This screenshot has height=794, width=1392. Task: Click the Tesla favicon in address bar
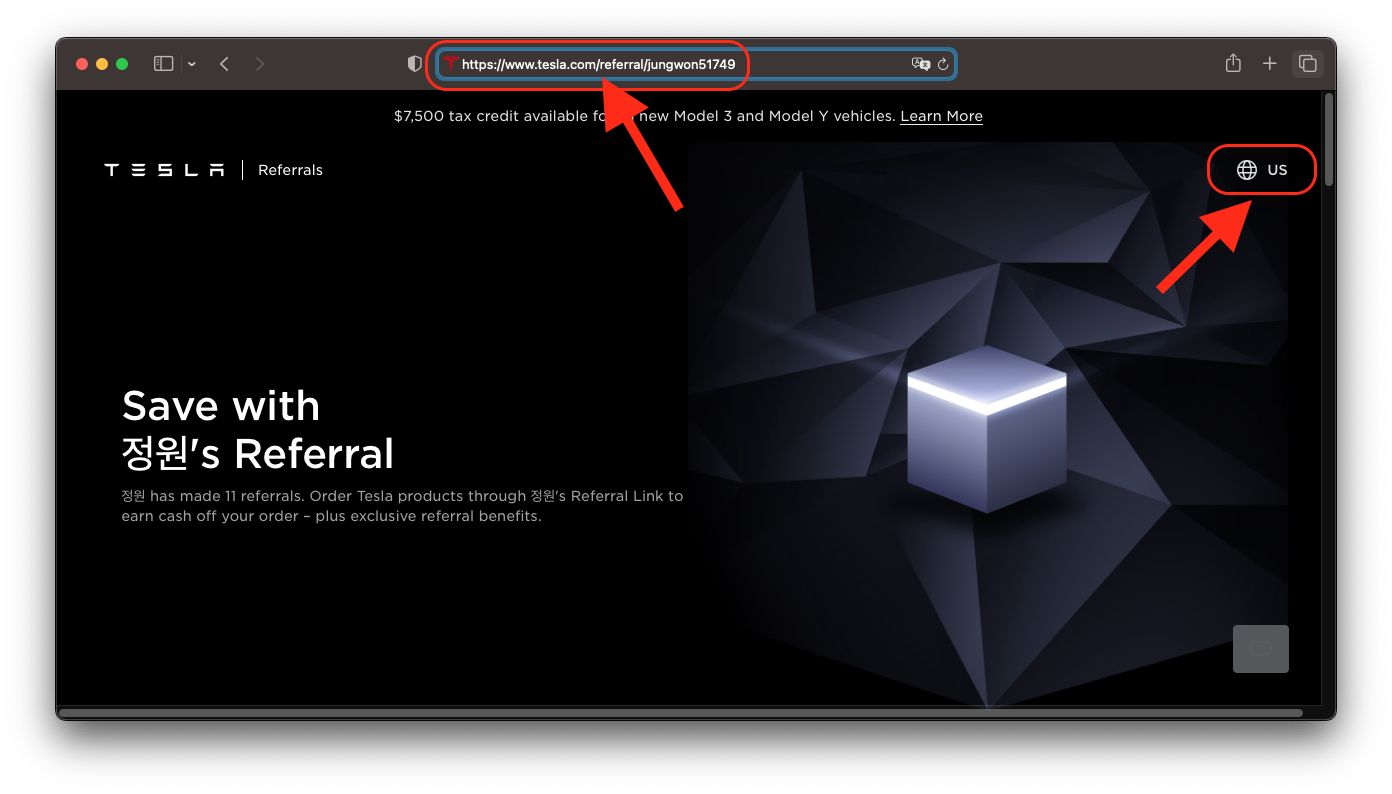(452, 64)
